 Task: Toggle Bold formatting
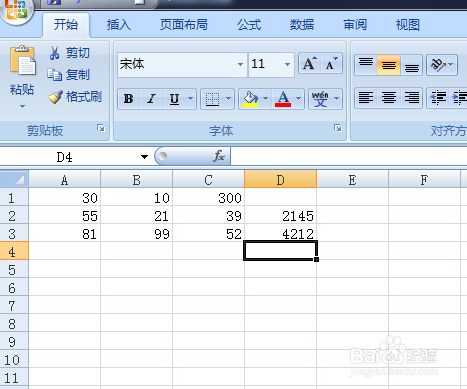[x=128, y=99]
